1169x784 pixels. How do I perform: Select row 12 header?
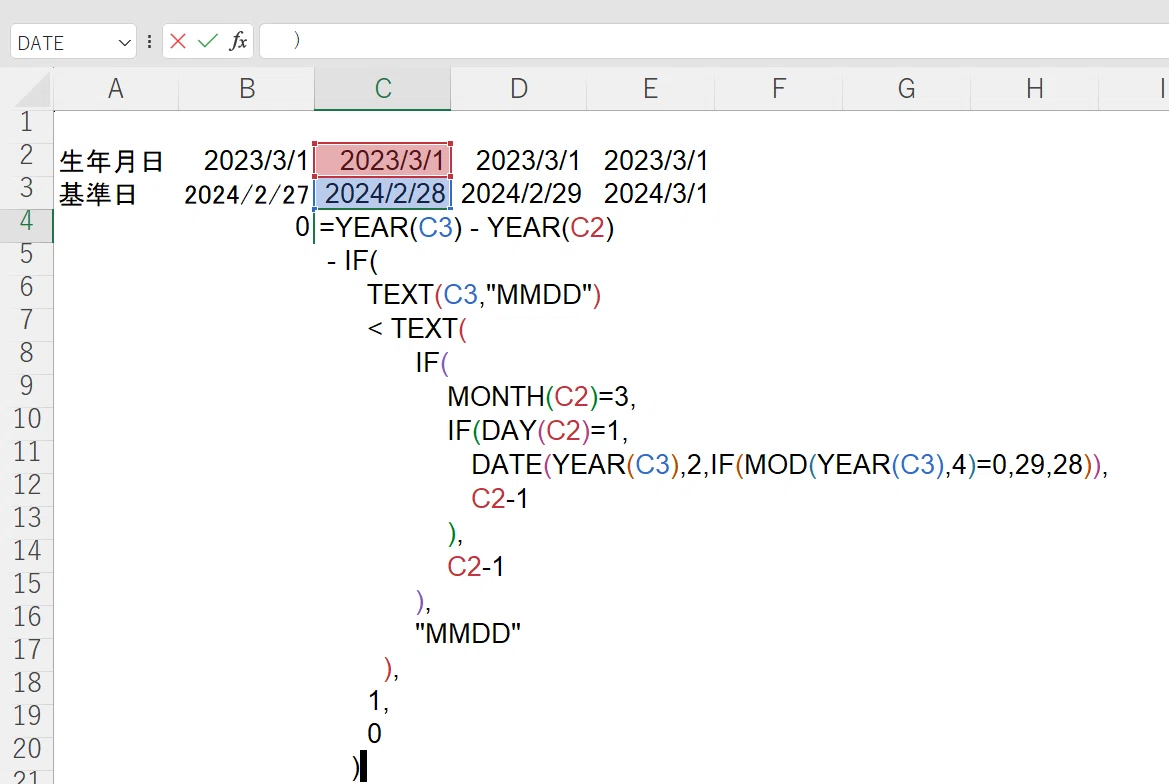click(x=26, y=485)
